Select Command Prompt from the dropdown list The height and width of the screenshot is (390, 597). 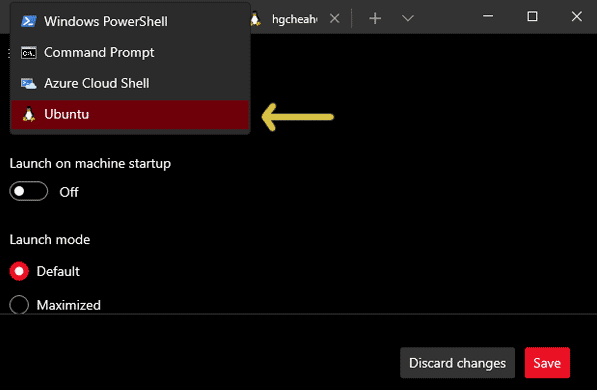click(x=130, y=53)
